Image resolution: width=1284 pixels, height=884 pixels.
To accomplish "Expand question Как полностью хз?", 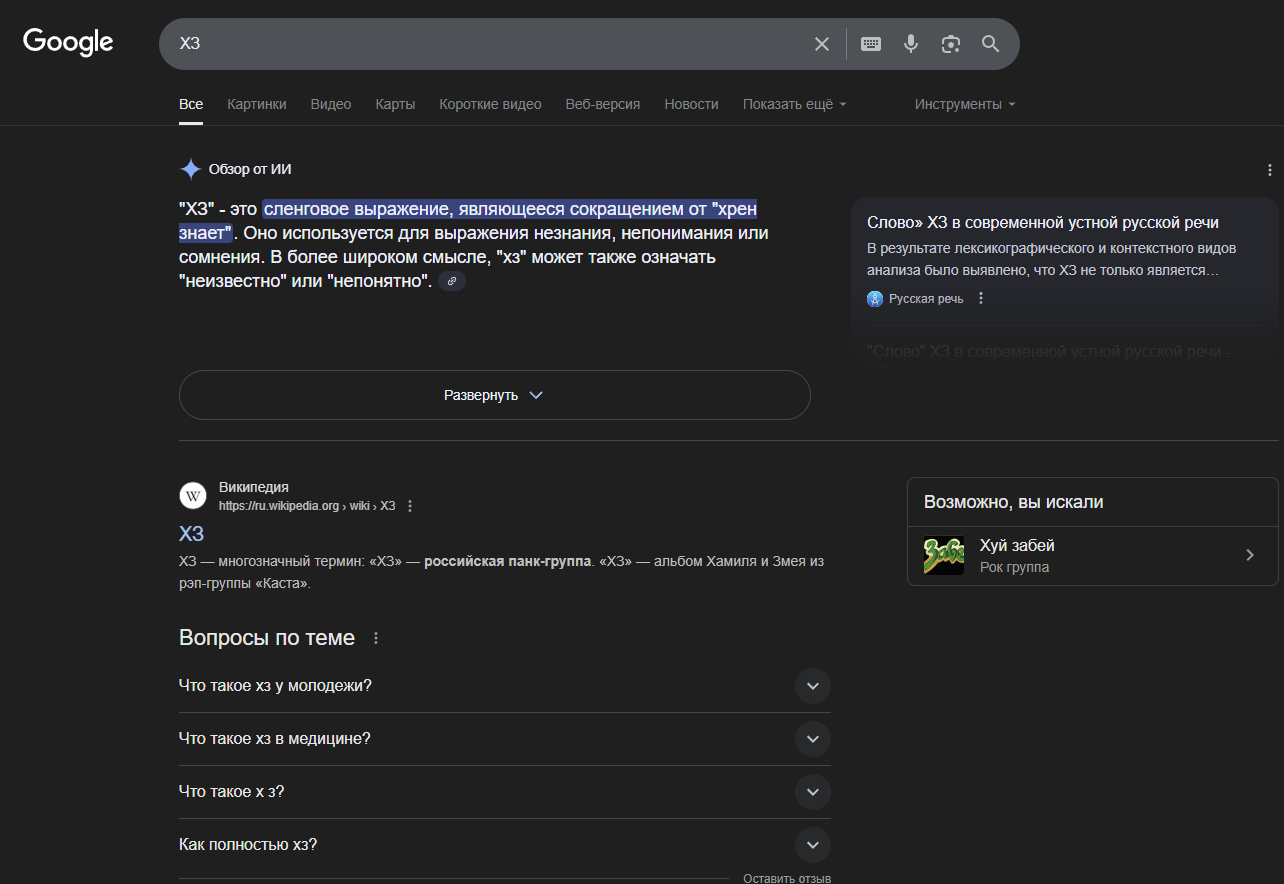I will pyautogui.click(x=505, y=845).
